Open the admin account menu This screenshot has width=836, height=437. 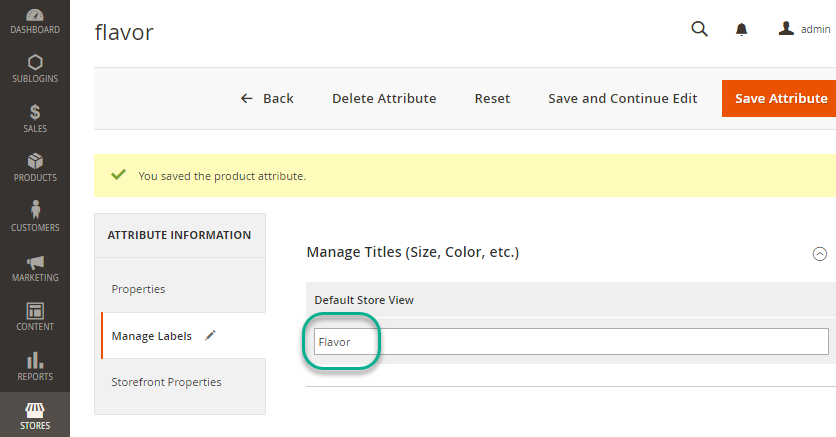point(804,30)
